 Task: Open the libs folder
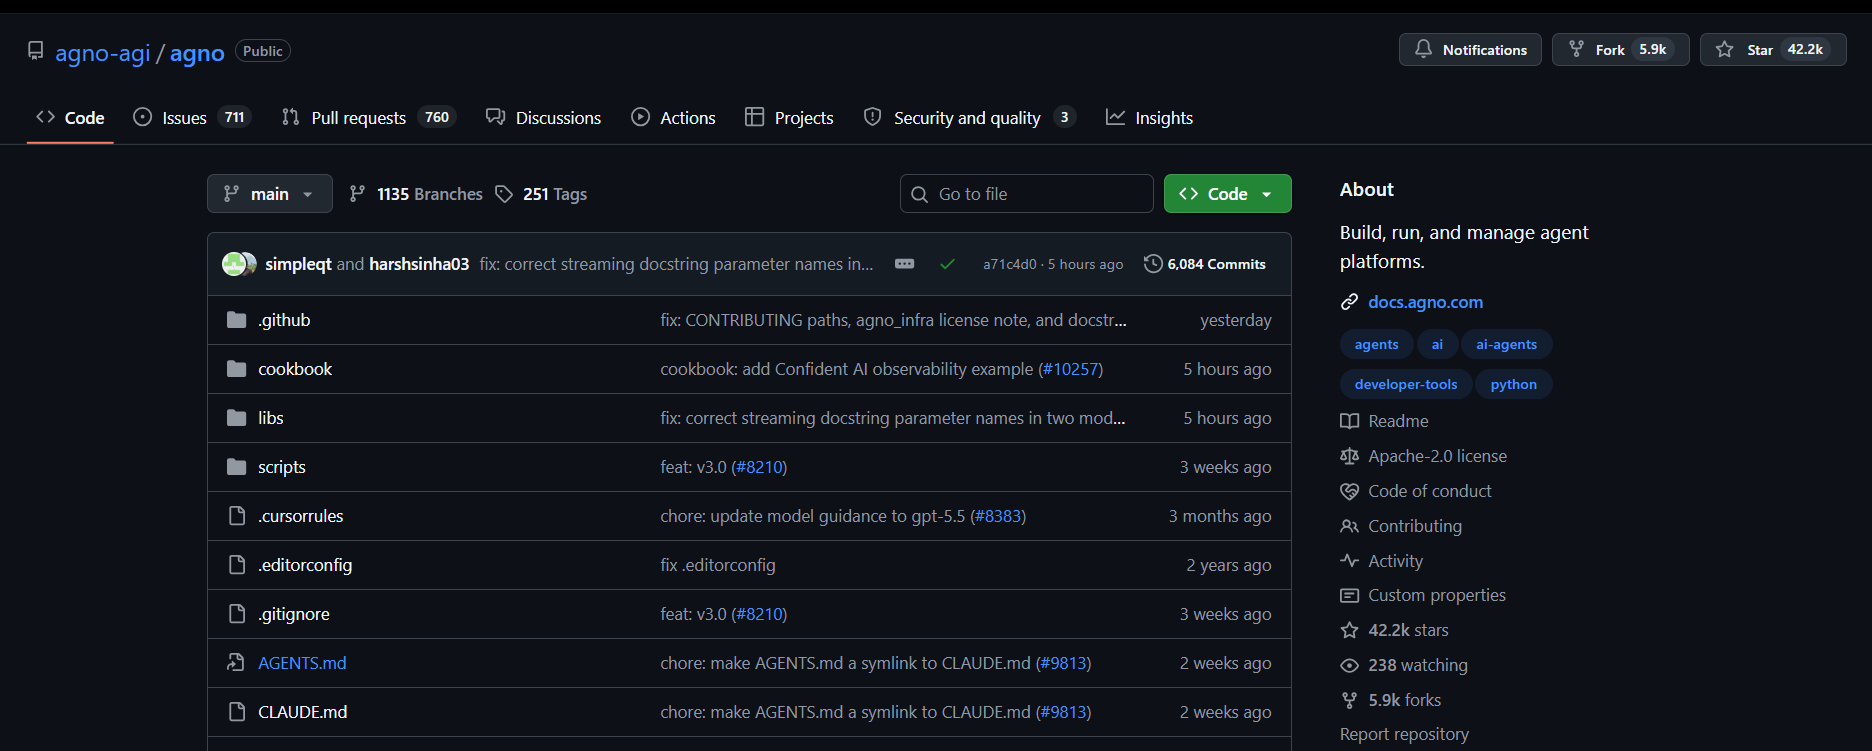pos(271,418)
